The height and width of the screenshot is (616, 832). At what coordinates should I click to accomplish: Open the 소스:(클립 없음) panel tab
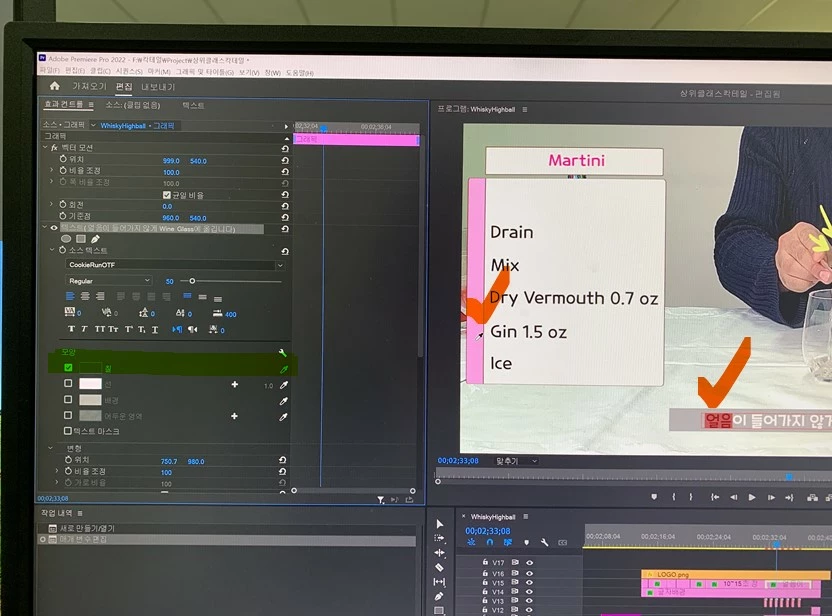[x=133, y=105]
